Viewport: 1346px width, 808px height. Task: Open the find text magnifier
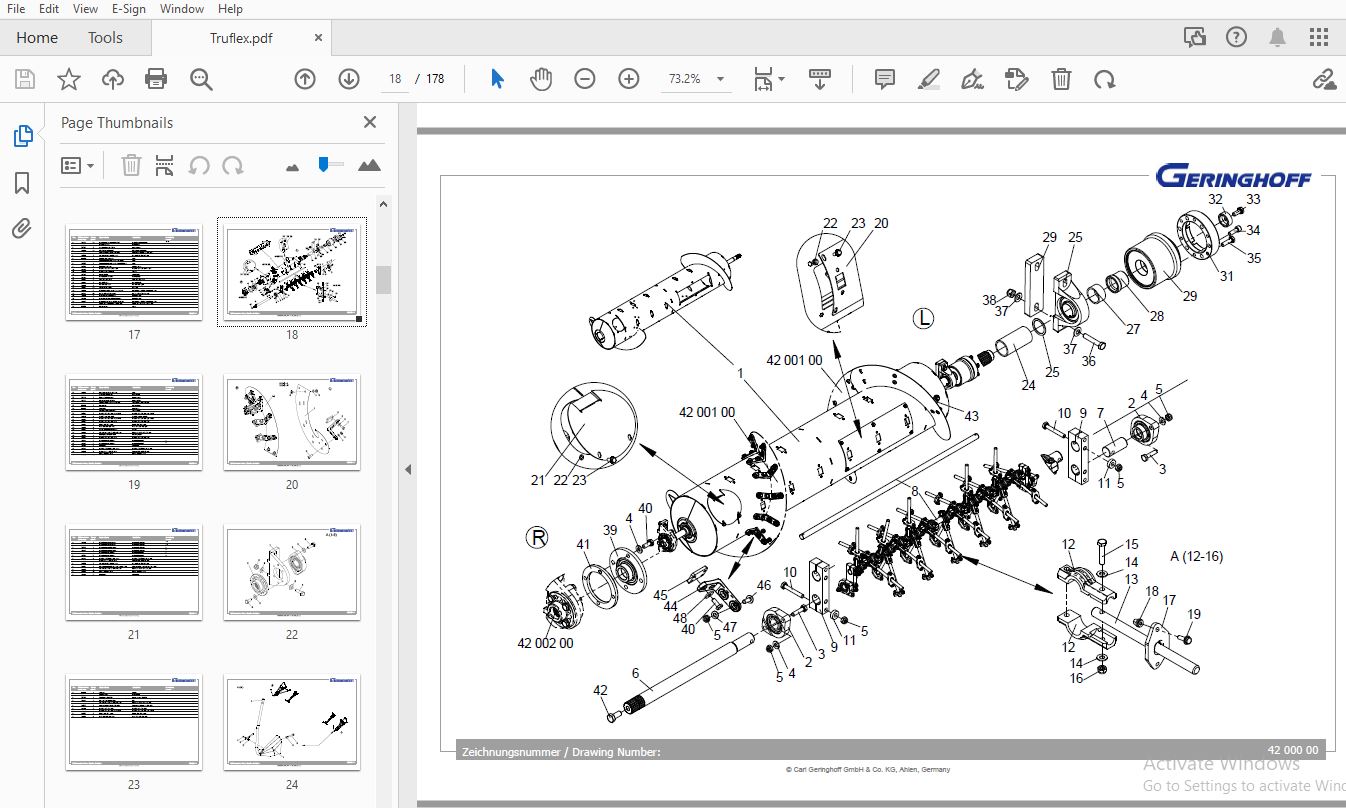coord(202,79)
